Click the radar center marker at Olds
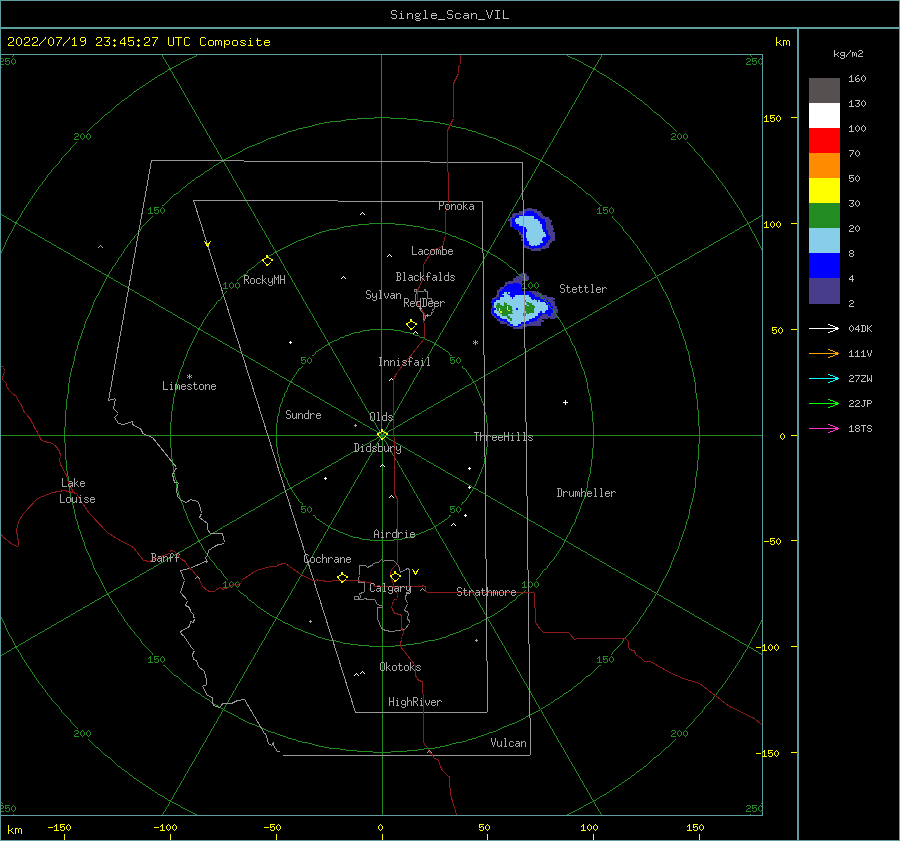The image size is (900, 841). point(382,435)
